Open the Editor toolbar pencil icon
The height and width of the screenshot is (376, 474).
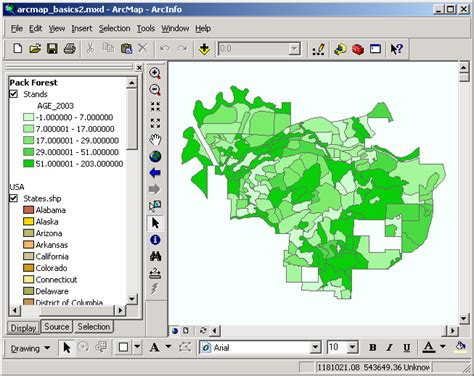(x=318, y=49)
